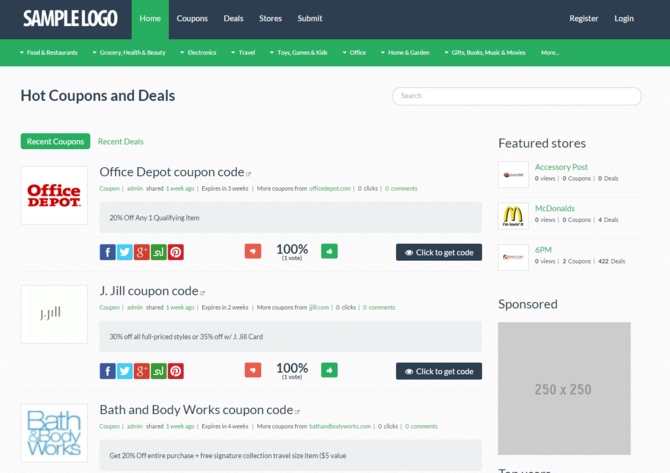670x473 pixels.
Task: Open Coupons in top navigation
Action: 192,19
